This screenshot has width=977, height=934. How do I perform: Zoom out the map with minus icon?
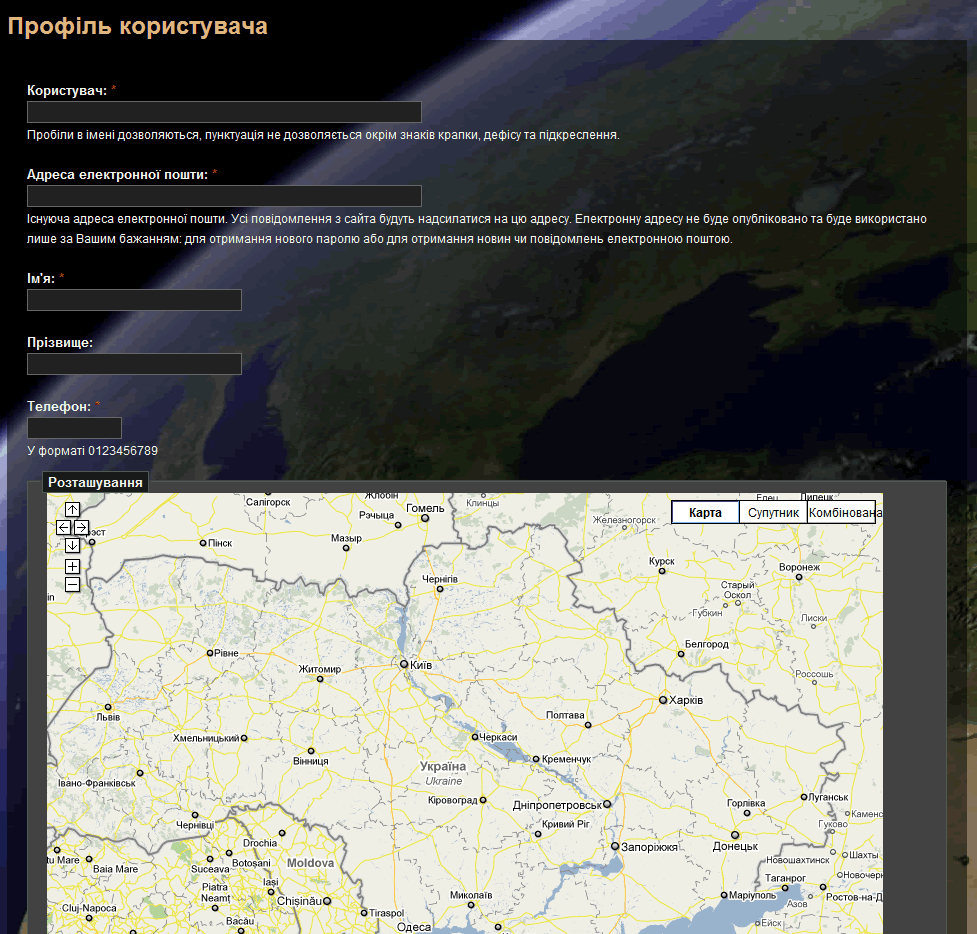pyautogui.click(x=72, y=584)
